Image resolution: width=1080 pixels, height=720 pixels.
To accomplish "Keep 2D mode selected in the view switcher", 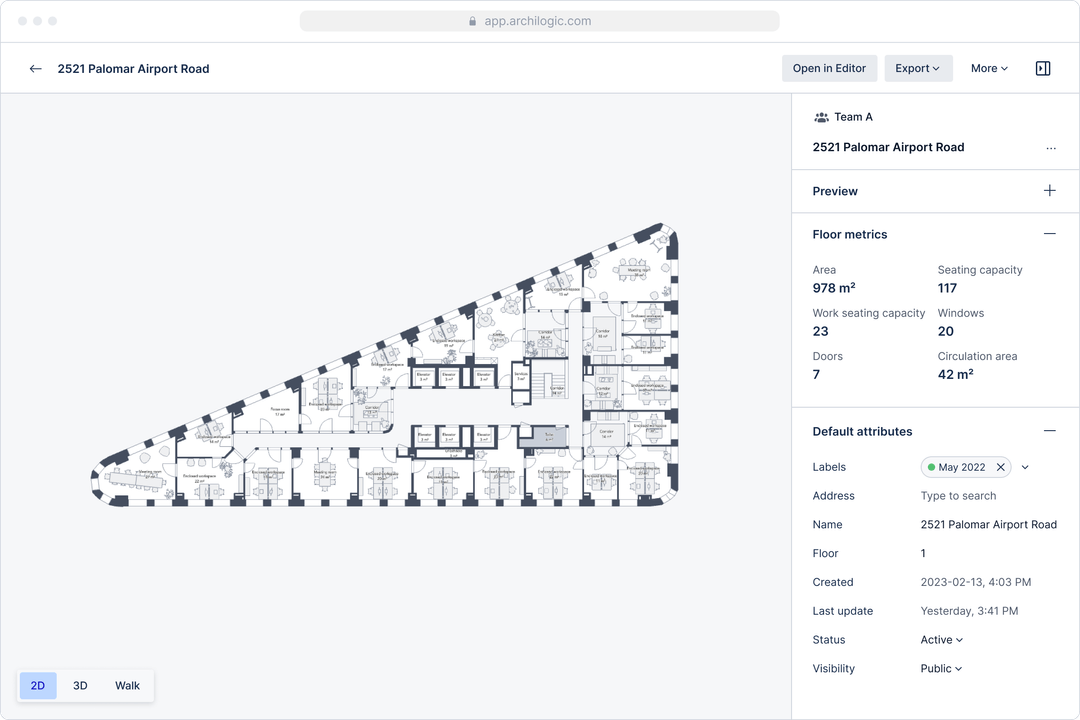I will click(37, 685).
